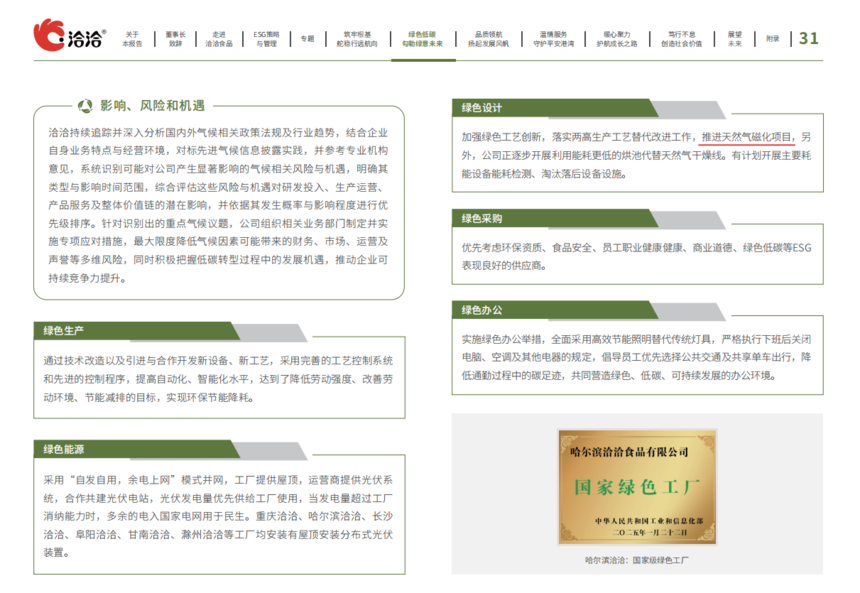Click the text “自发自用，余电上网”
The width and height of the screenshot is (860, 593).
[x=121, y=480]
